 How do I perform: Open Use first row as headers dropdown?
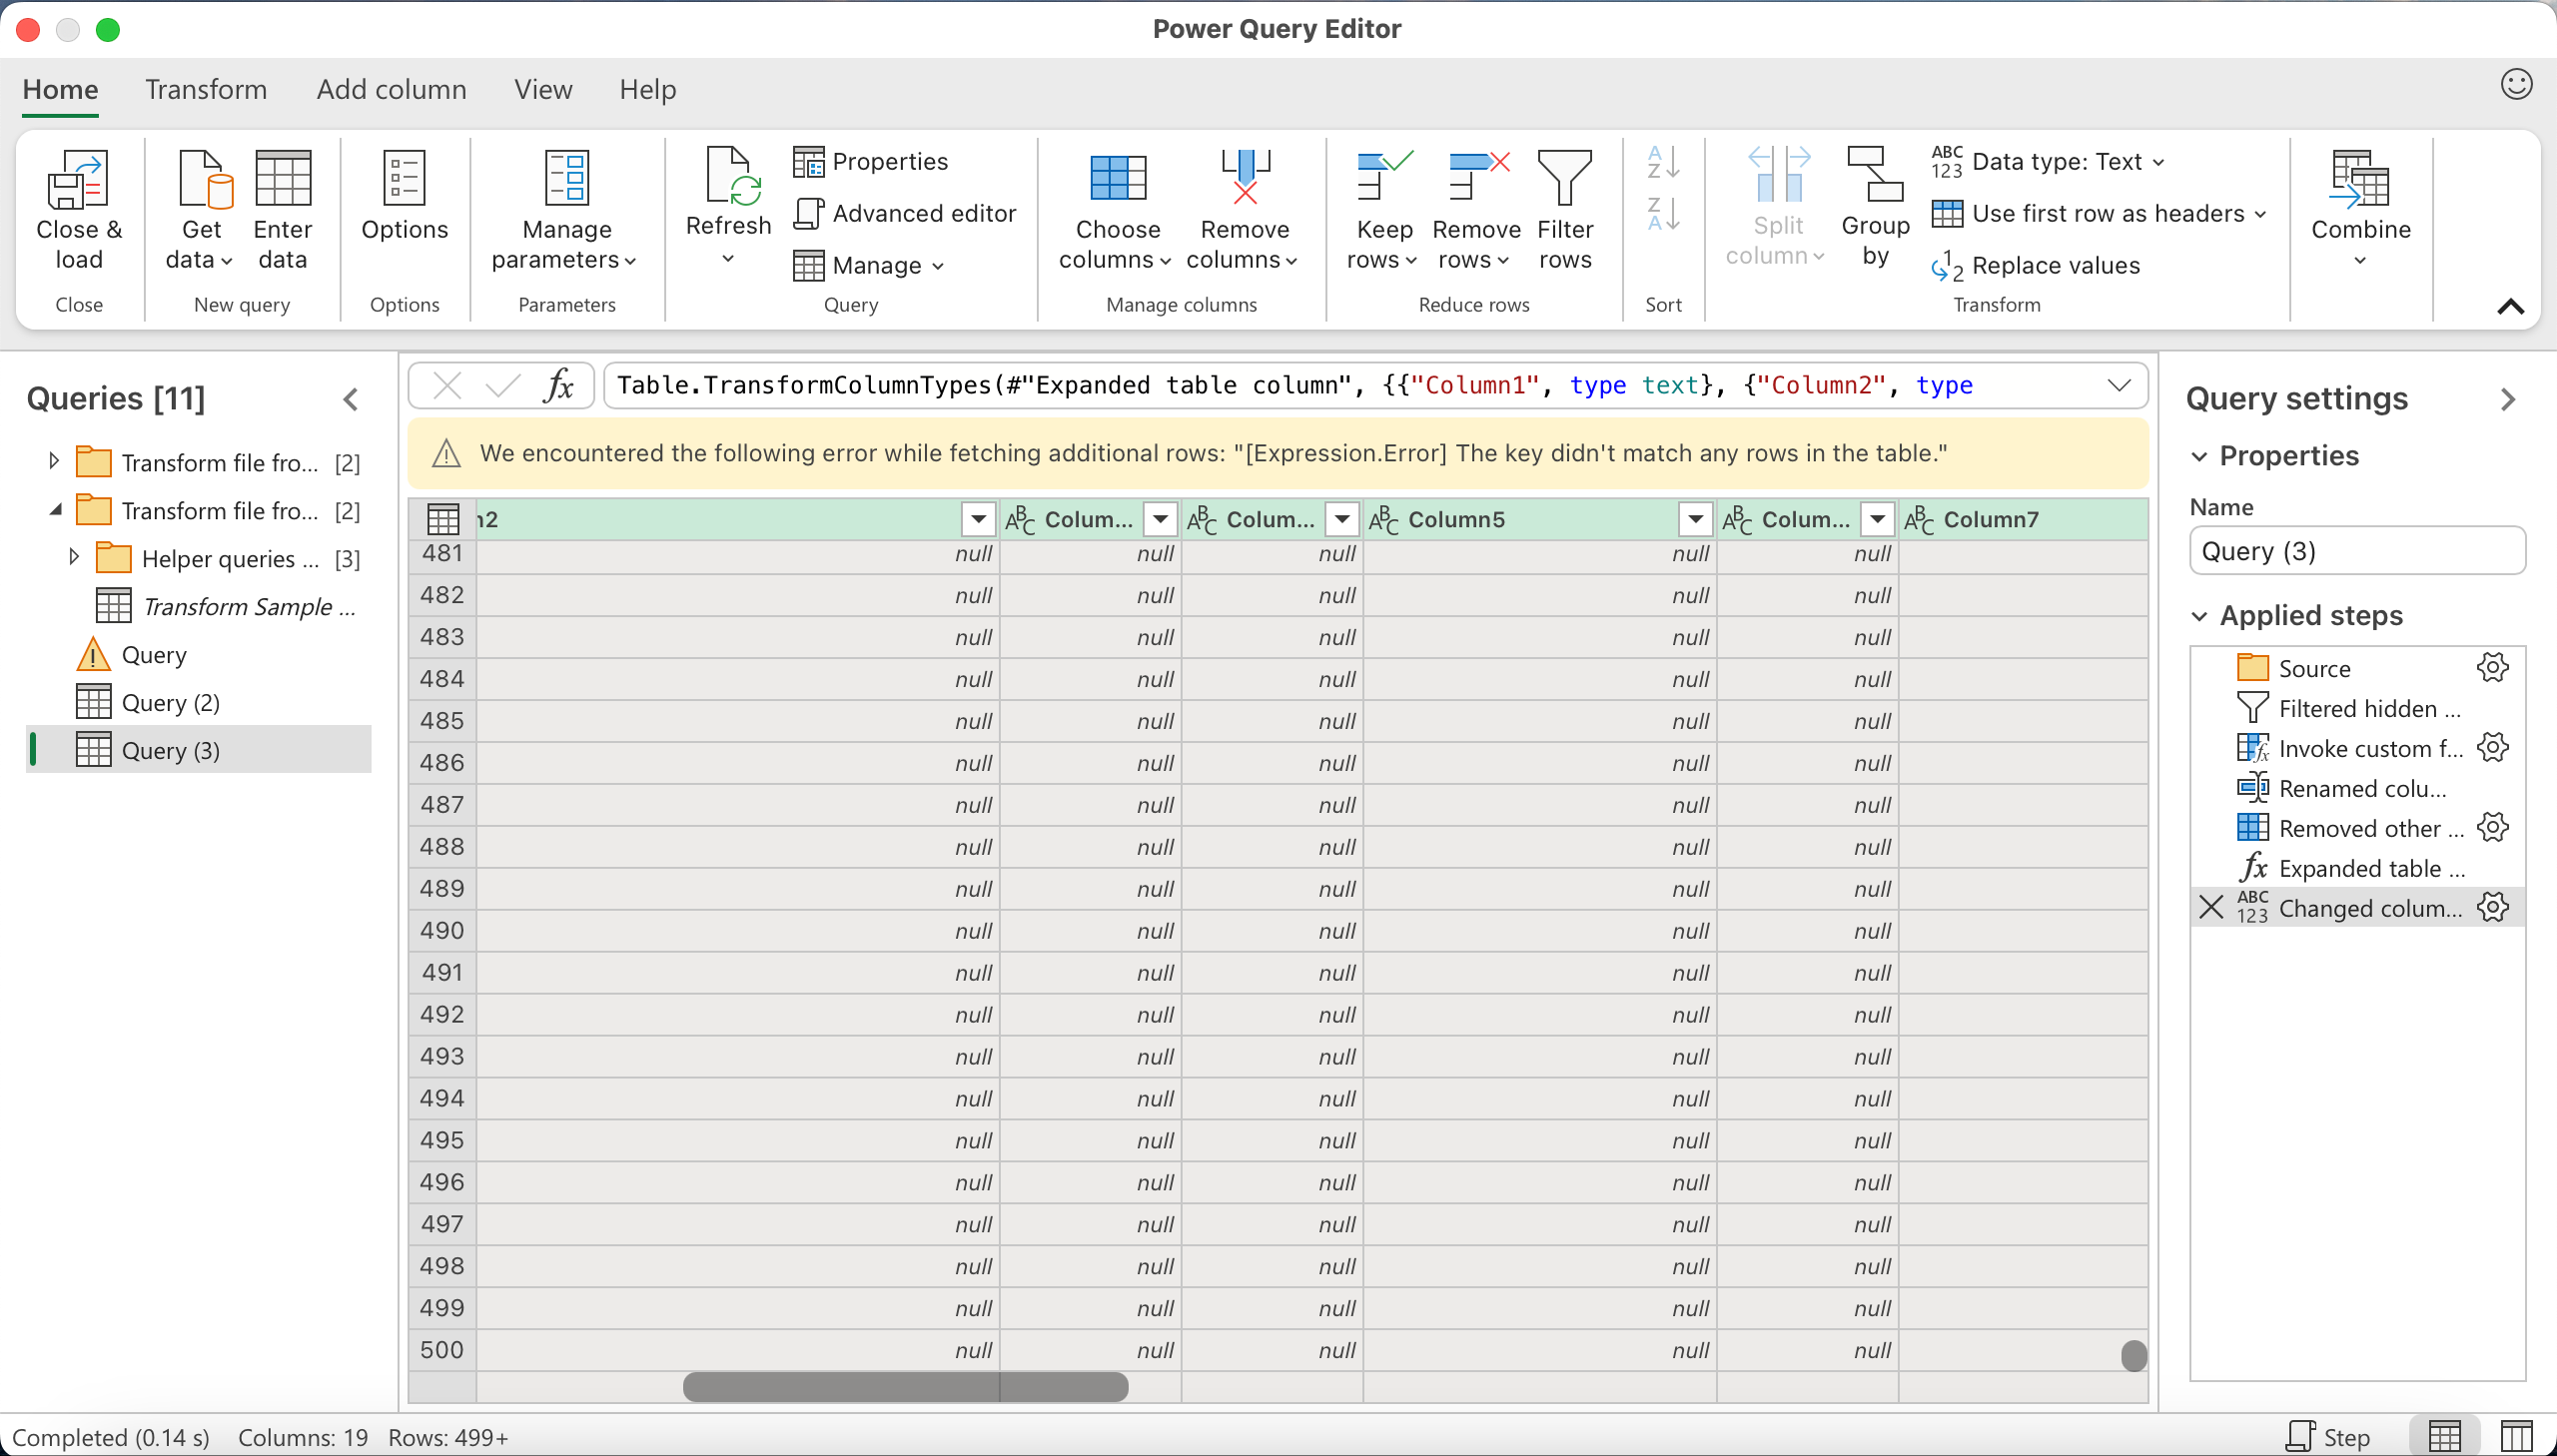coord(2097,213)
